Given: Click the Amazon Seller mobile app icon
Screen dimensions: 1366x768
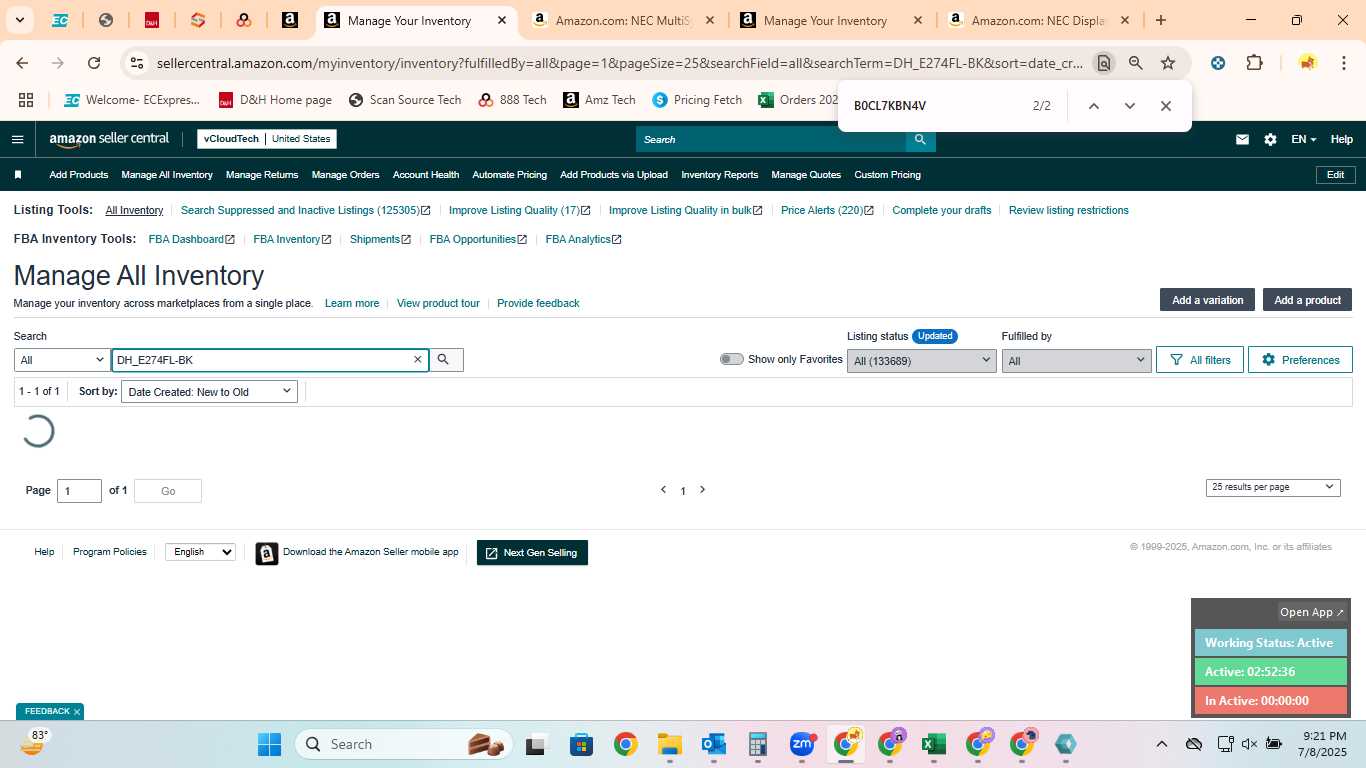Looking at the screenshot, I should click(267, 553).
